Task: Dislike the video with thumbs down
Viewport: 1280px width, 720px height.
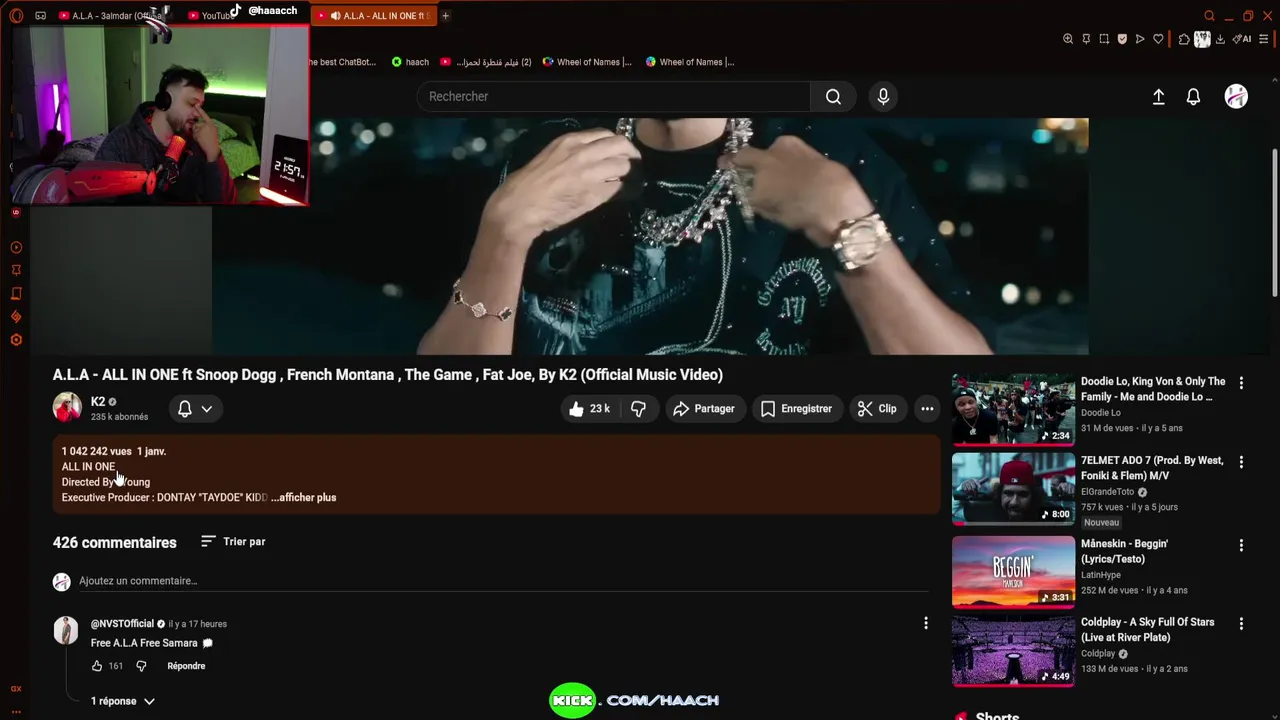Action: click(x=638, y=408)
